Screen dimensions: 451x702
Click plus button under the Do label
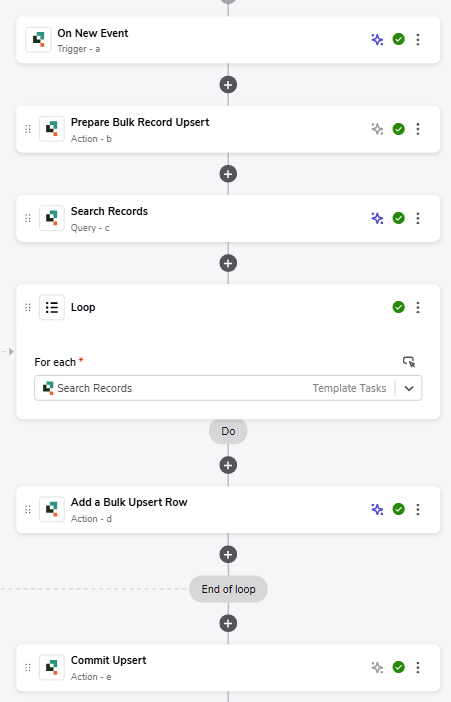228,465
